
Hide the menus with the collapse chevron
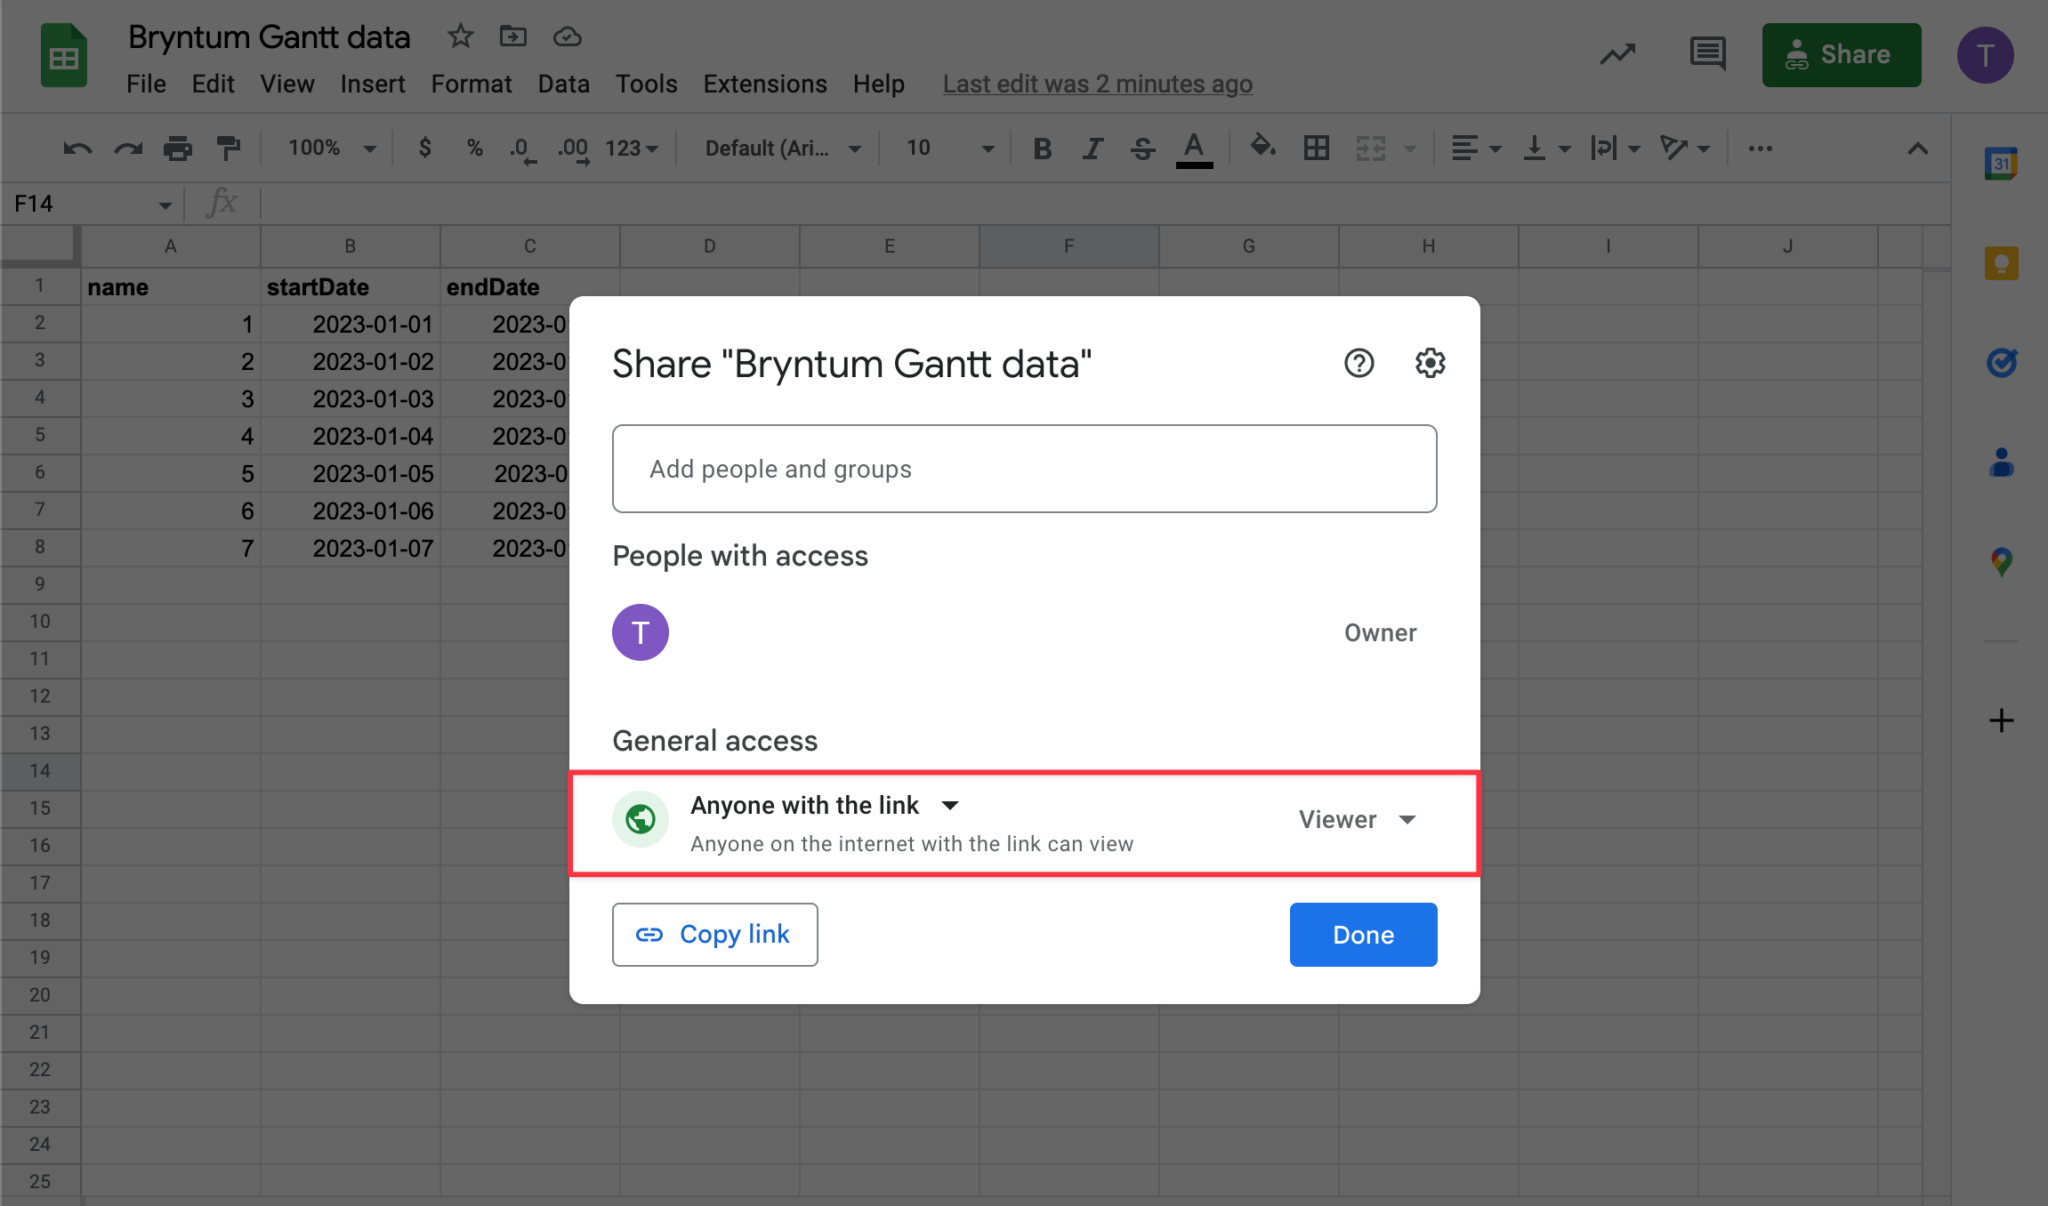coord(1917,149)
